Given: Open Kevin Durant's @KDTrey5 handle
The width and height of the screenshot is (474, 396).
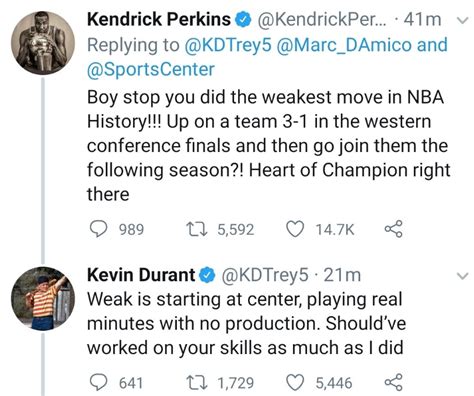Looking at the screenshot, I should point(265,276).
